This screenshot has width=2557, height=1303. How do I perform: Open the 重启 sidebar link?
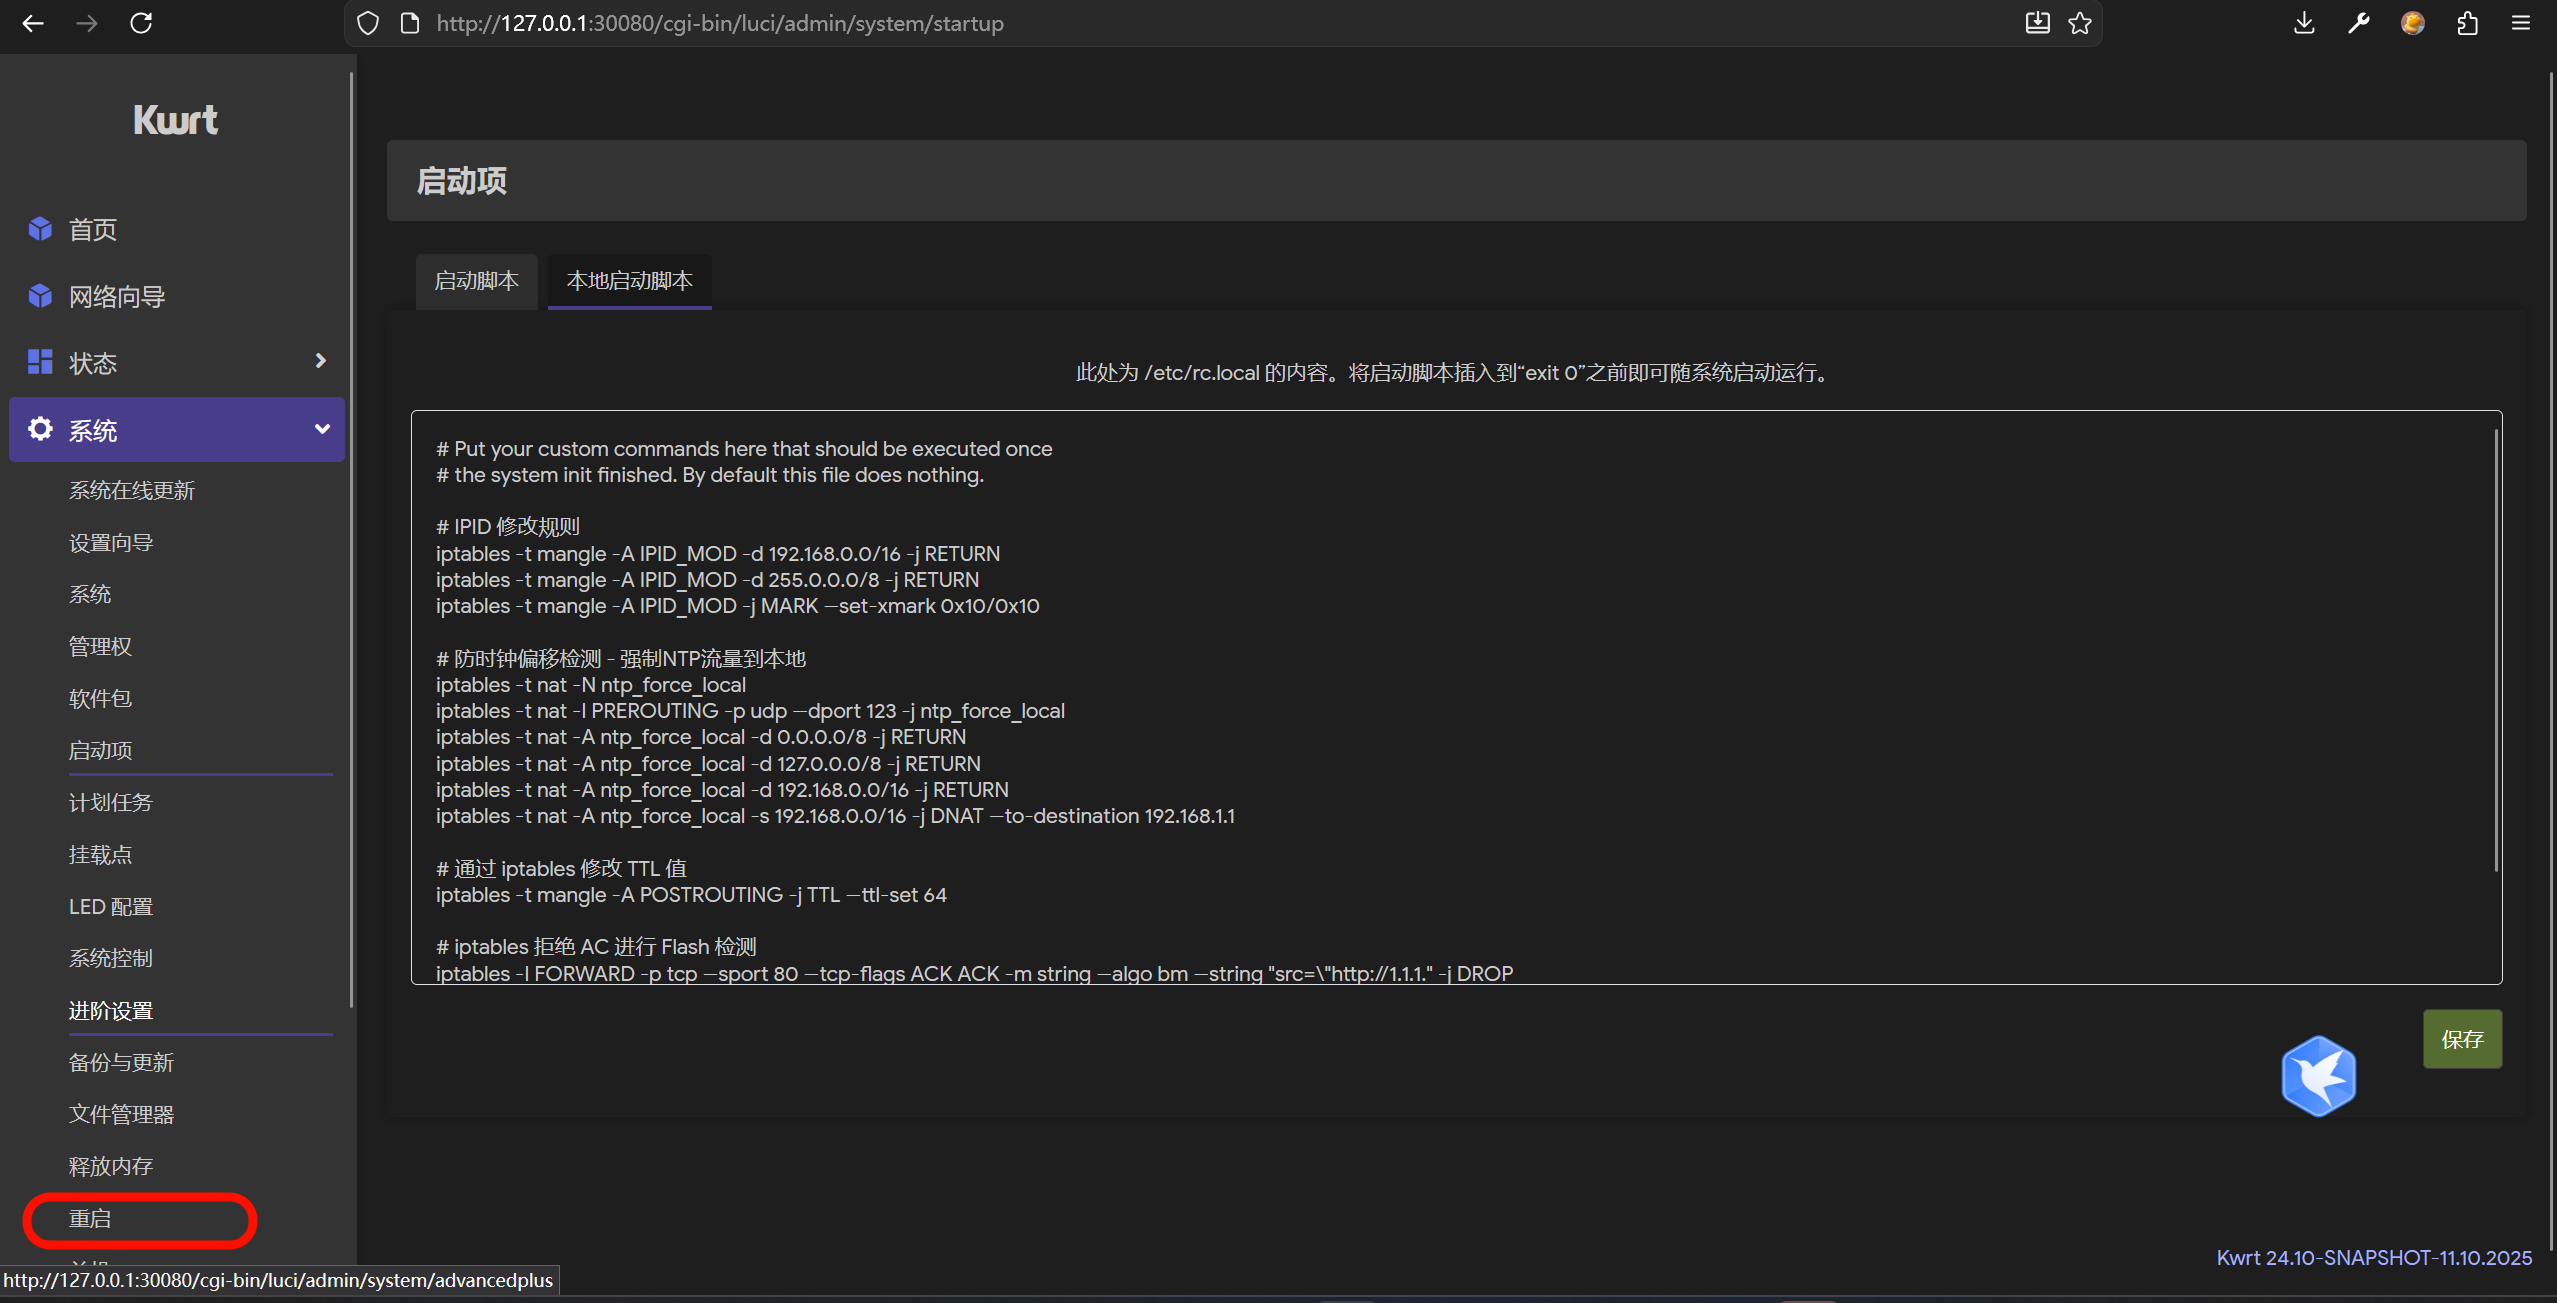pos(90,1219)
